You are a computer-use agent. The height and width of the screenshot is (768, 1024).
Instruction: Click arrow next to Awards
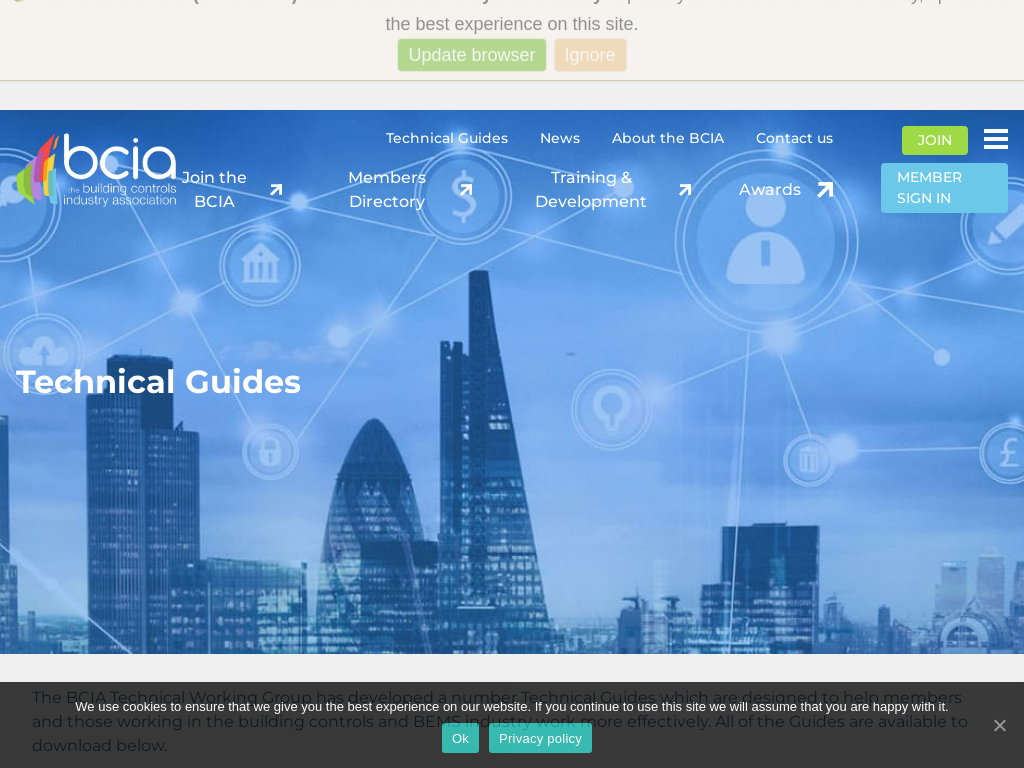[825, 189]
